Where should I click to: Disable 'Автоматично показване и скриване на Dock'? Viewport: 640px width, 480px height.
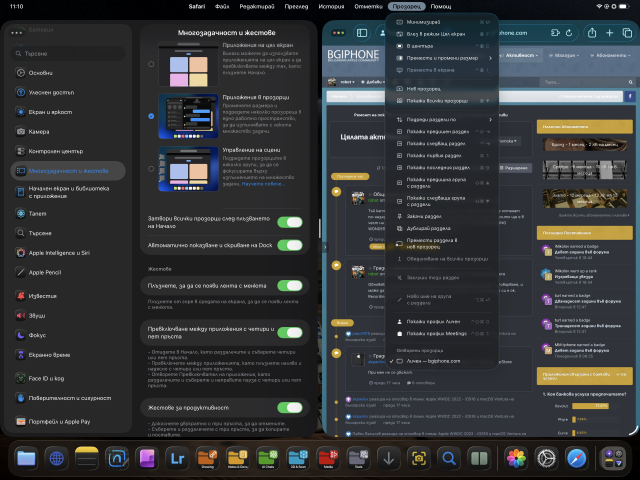point(289,245)
